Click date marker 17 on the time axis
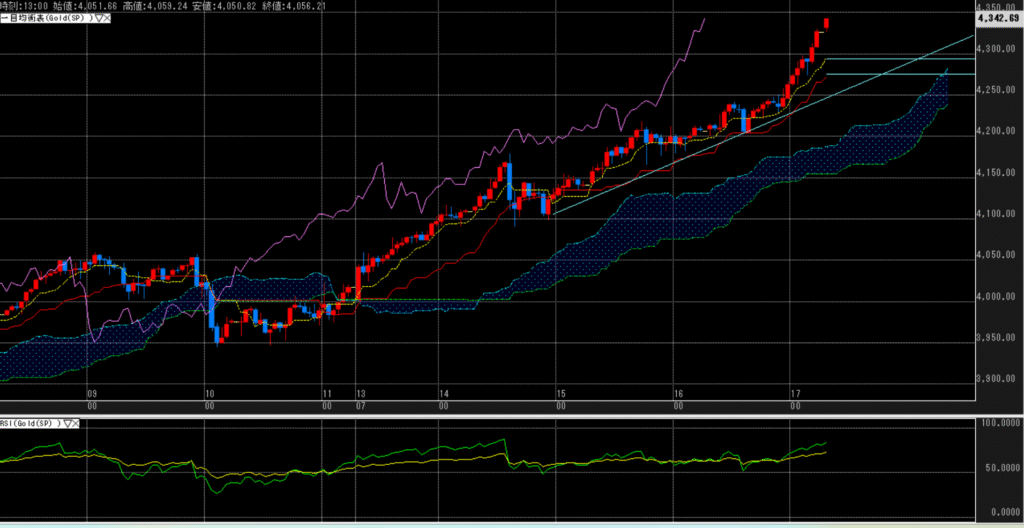The width and height of the screenshot is (1024, 528). [x=795, y=394]
